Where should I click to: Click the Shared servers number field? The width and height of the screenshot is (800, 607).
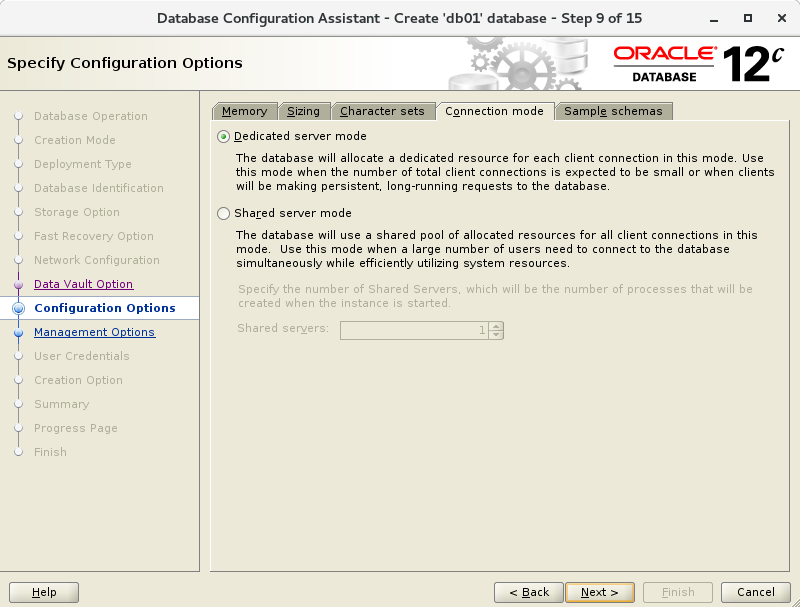pos(414,331)
